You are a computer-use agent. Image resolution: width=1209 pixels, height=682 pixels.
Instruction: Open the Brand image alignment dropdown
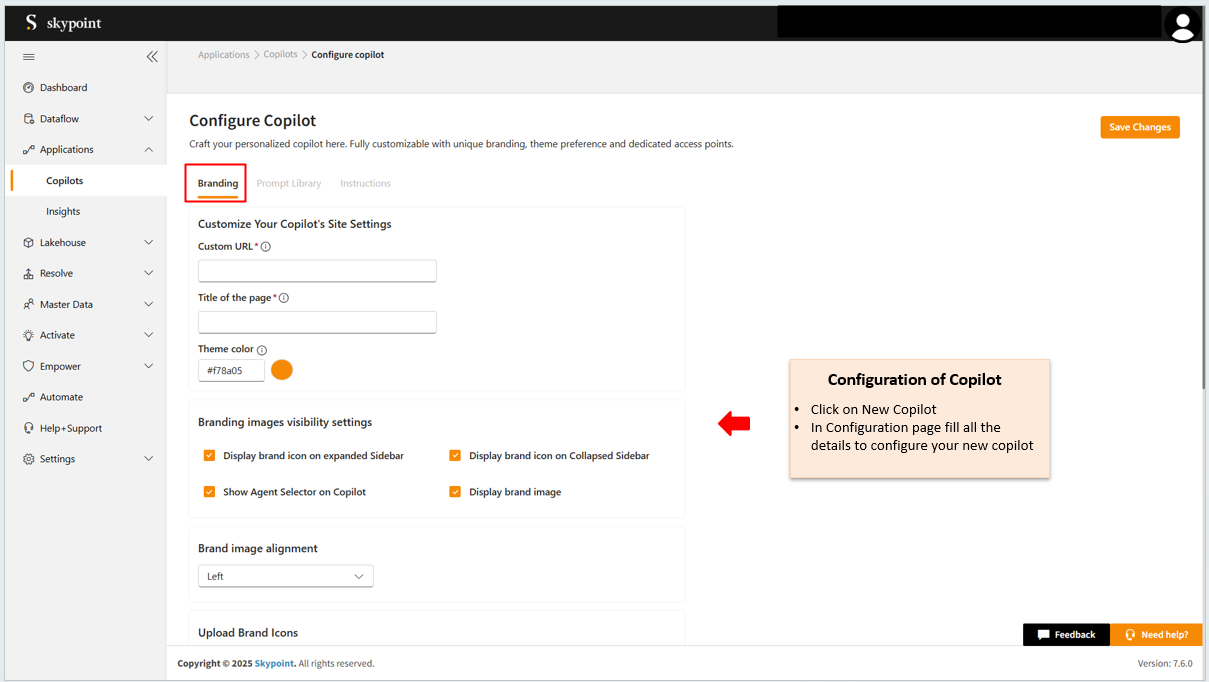click(285, 576)
